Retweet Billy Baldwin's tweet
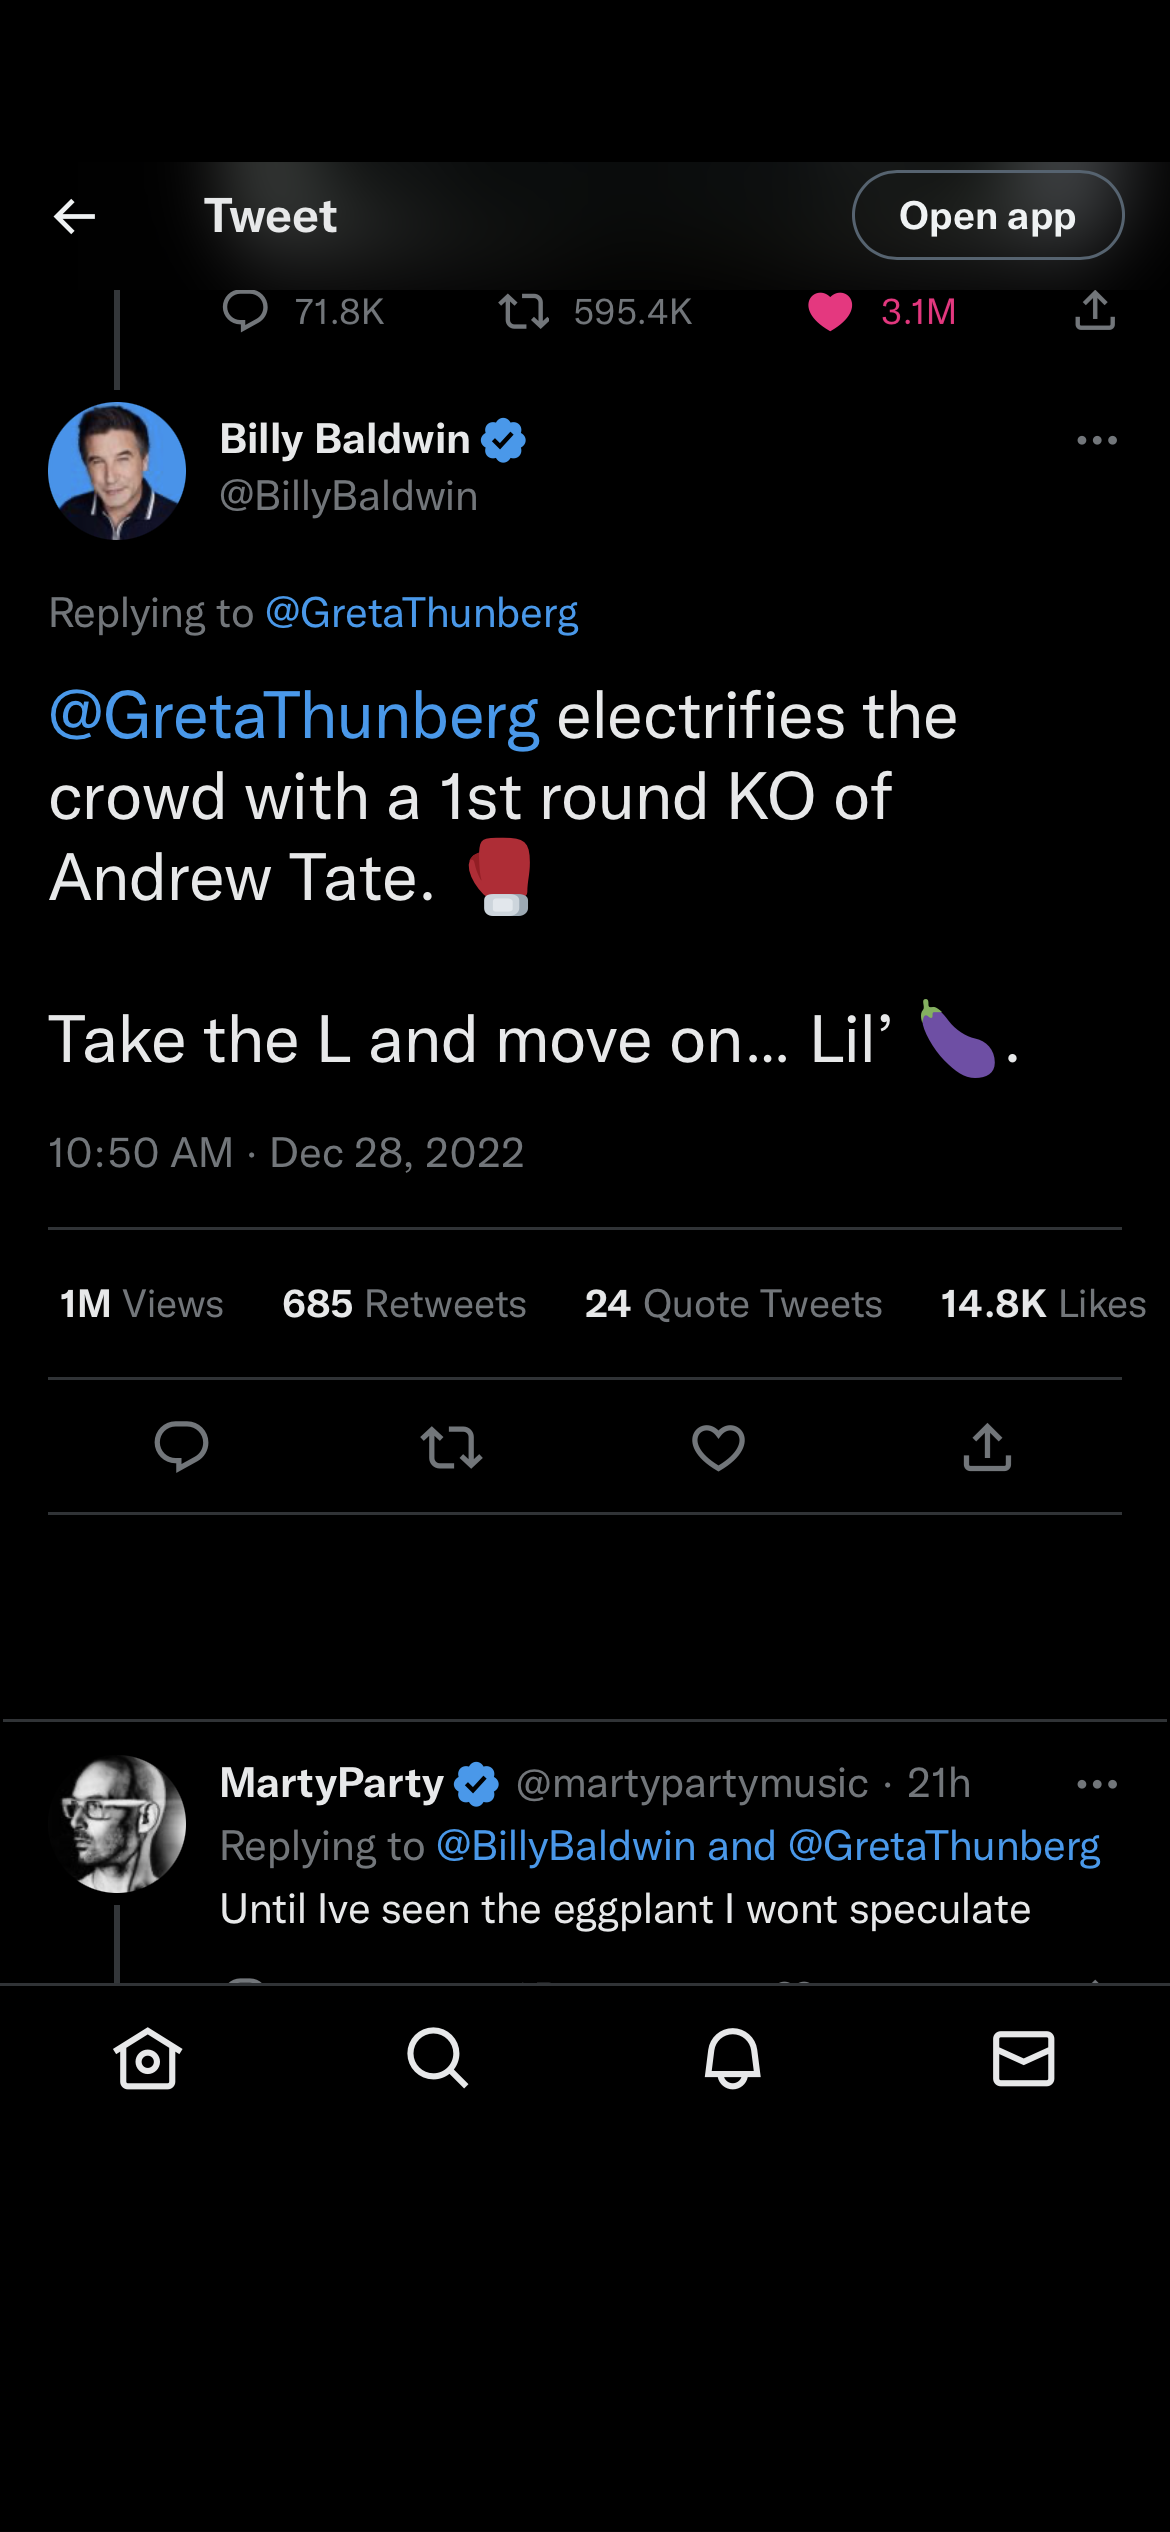 click(x=451, y=1447)
